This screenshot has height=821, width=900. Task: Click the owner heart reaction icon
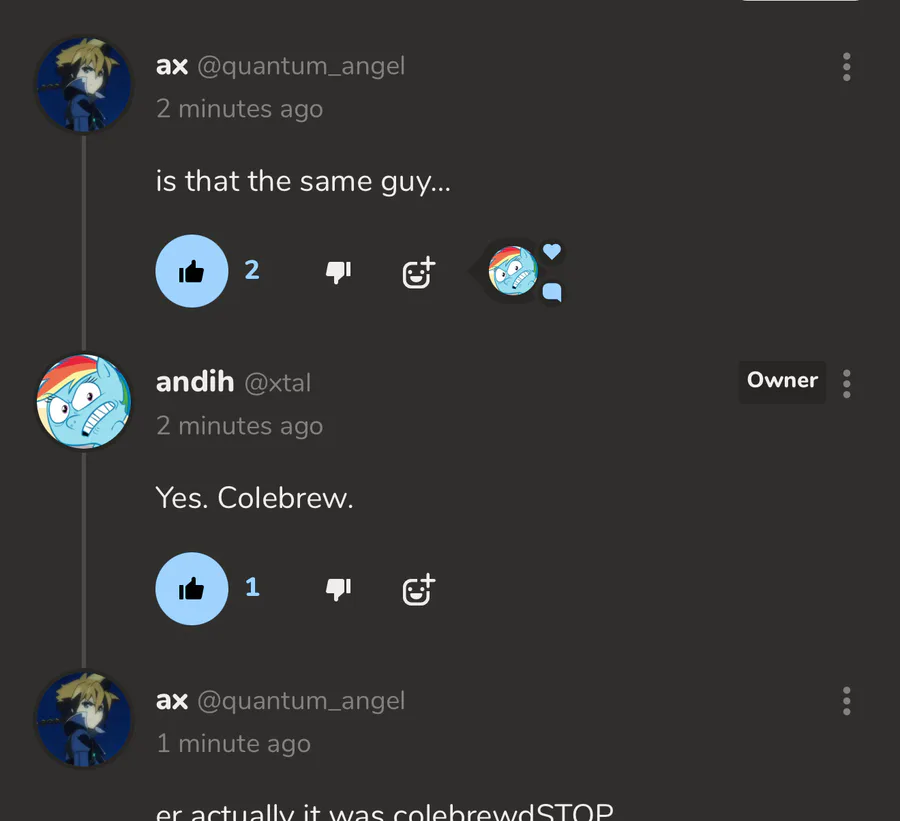pos(552,251)
